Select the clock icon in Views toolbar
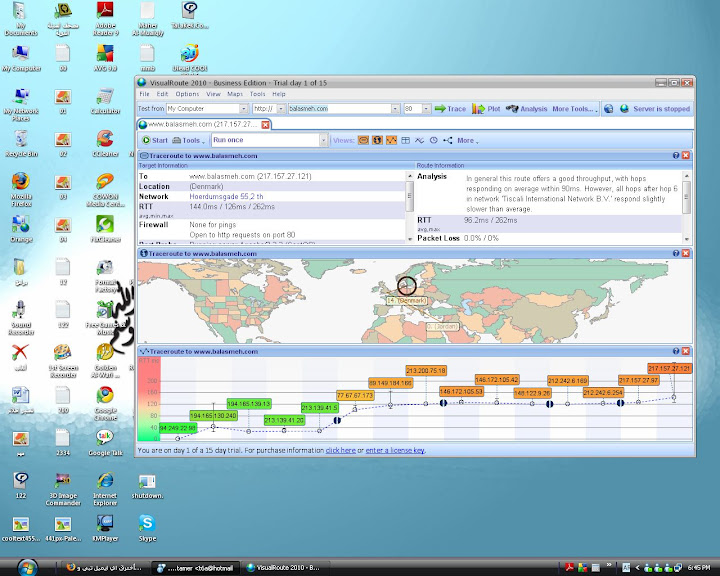Image resolution: width=720 pixels, height=576 pixels. 433,141
